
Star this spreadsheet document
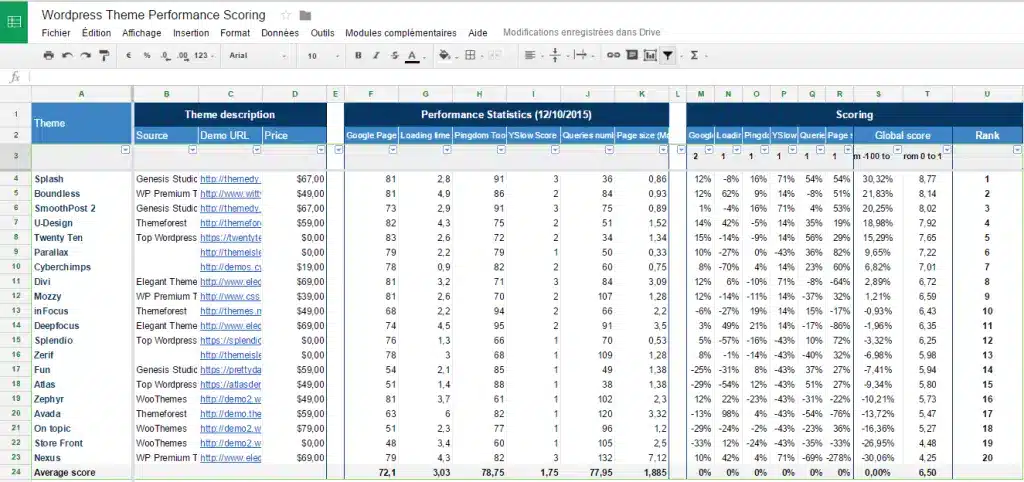tap(286, 15)
